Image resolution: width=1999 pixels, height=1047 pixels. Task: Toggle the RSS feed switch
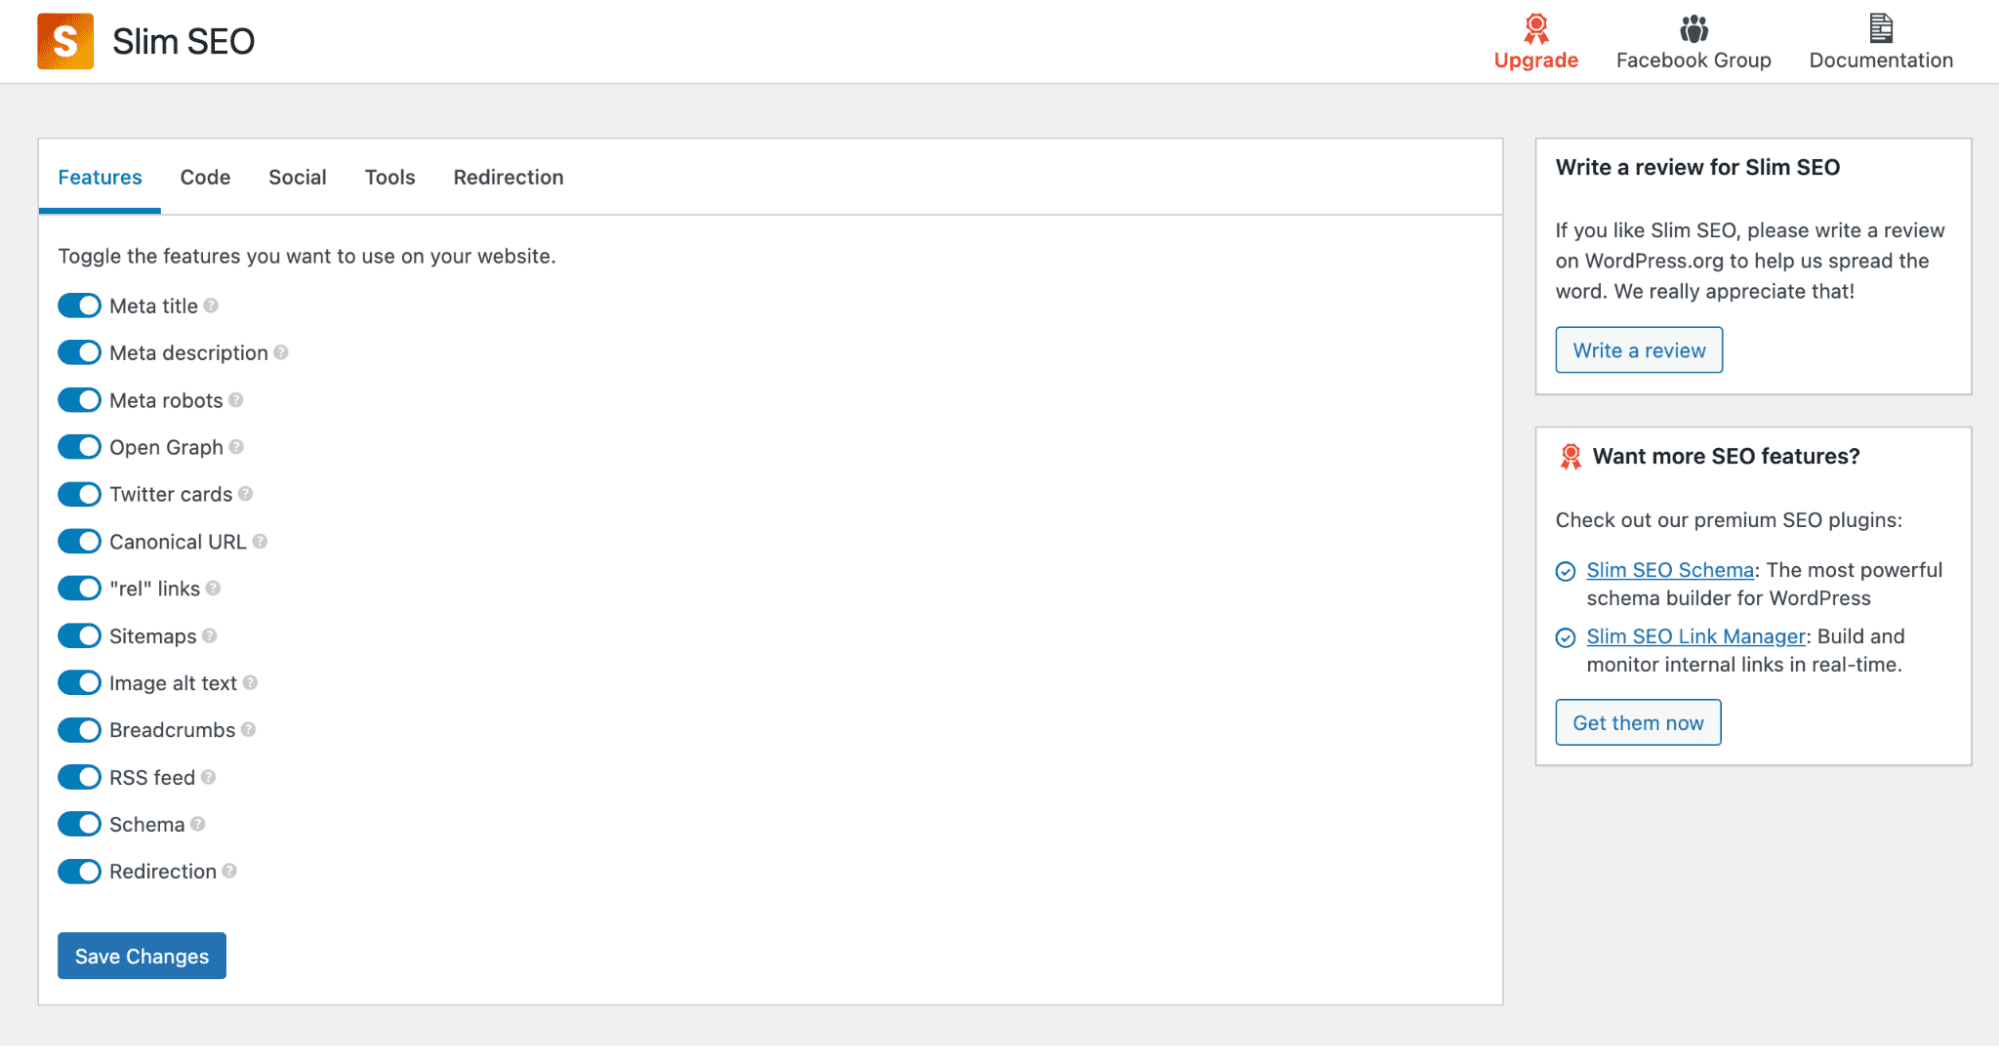[x=79, y=777]
